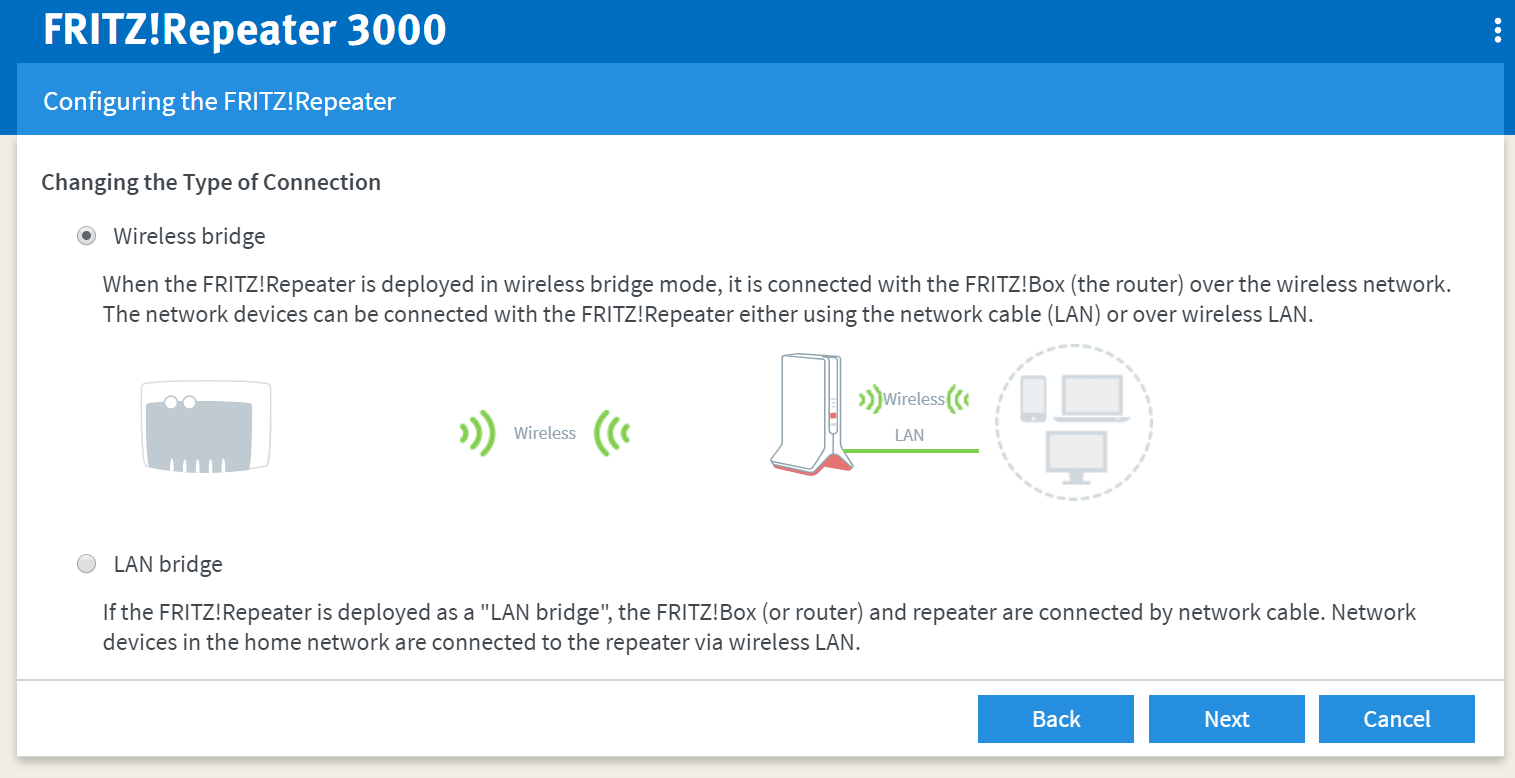Select the Wireless bridge radio button
This screenshot has height=778, width=1515.
point(87,236)
